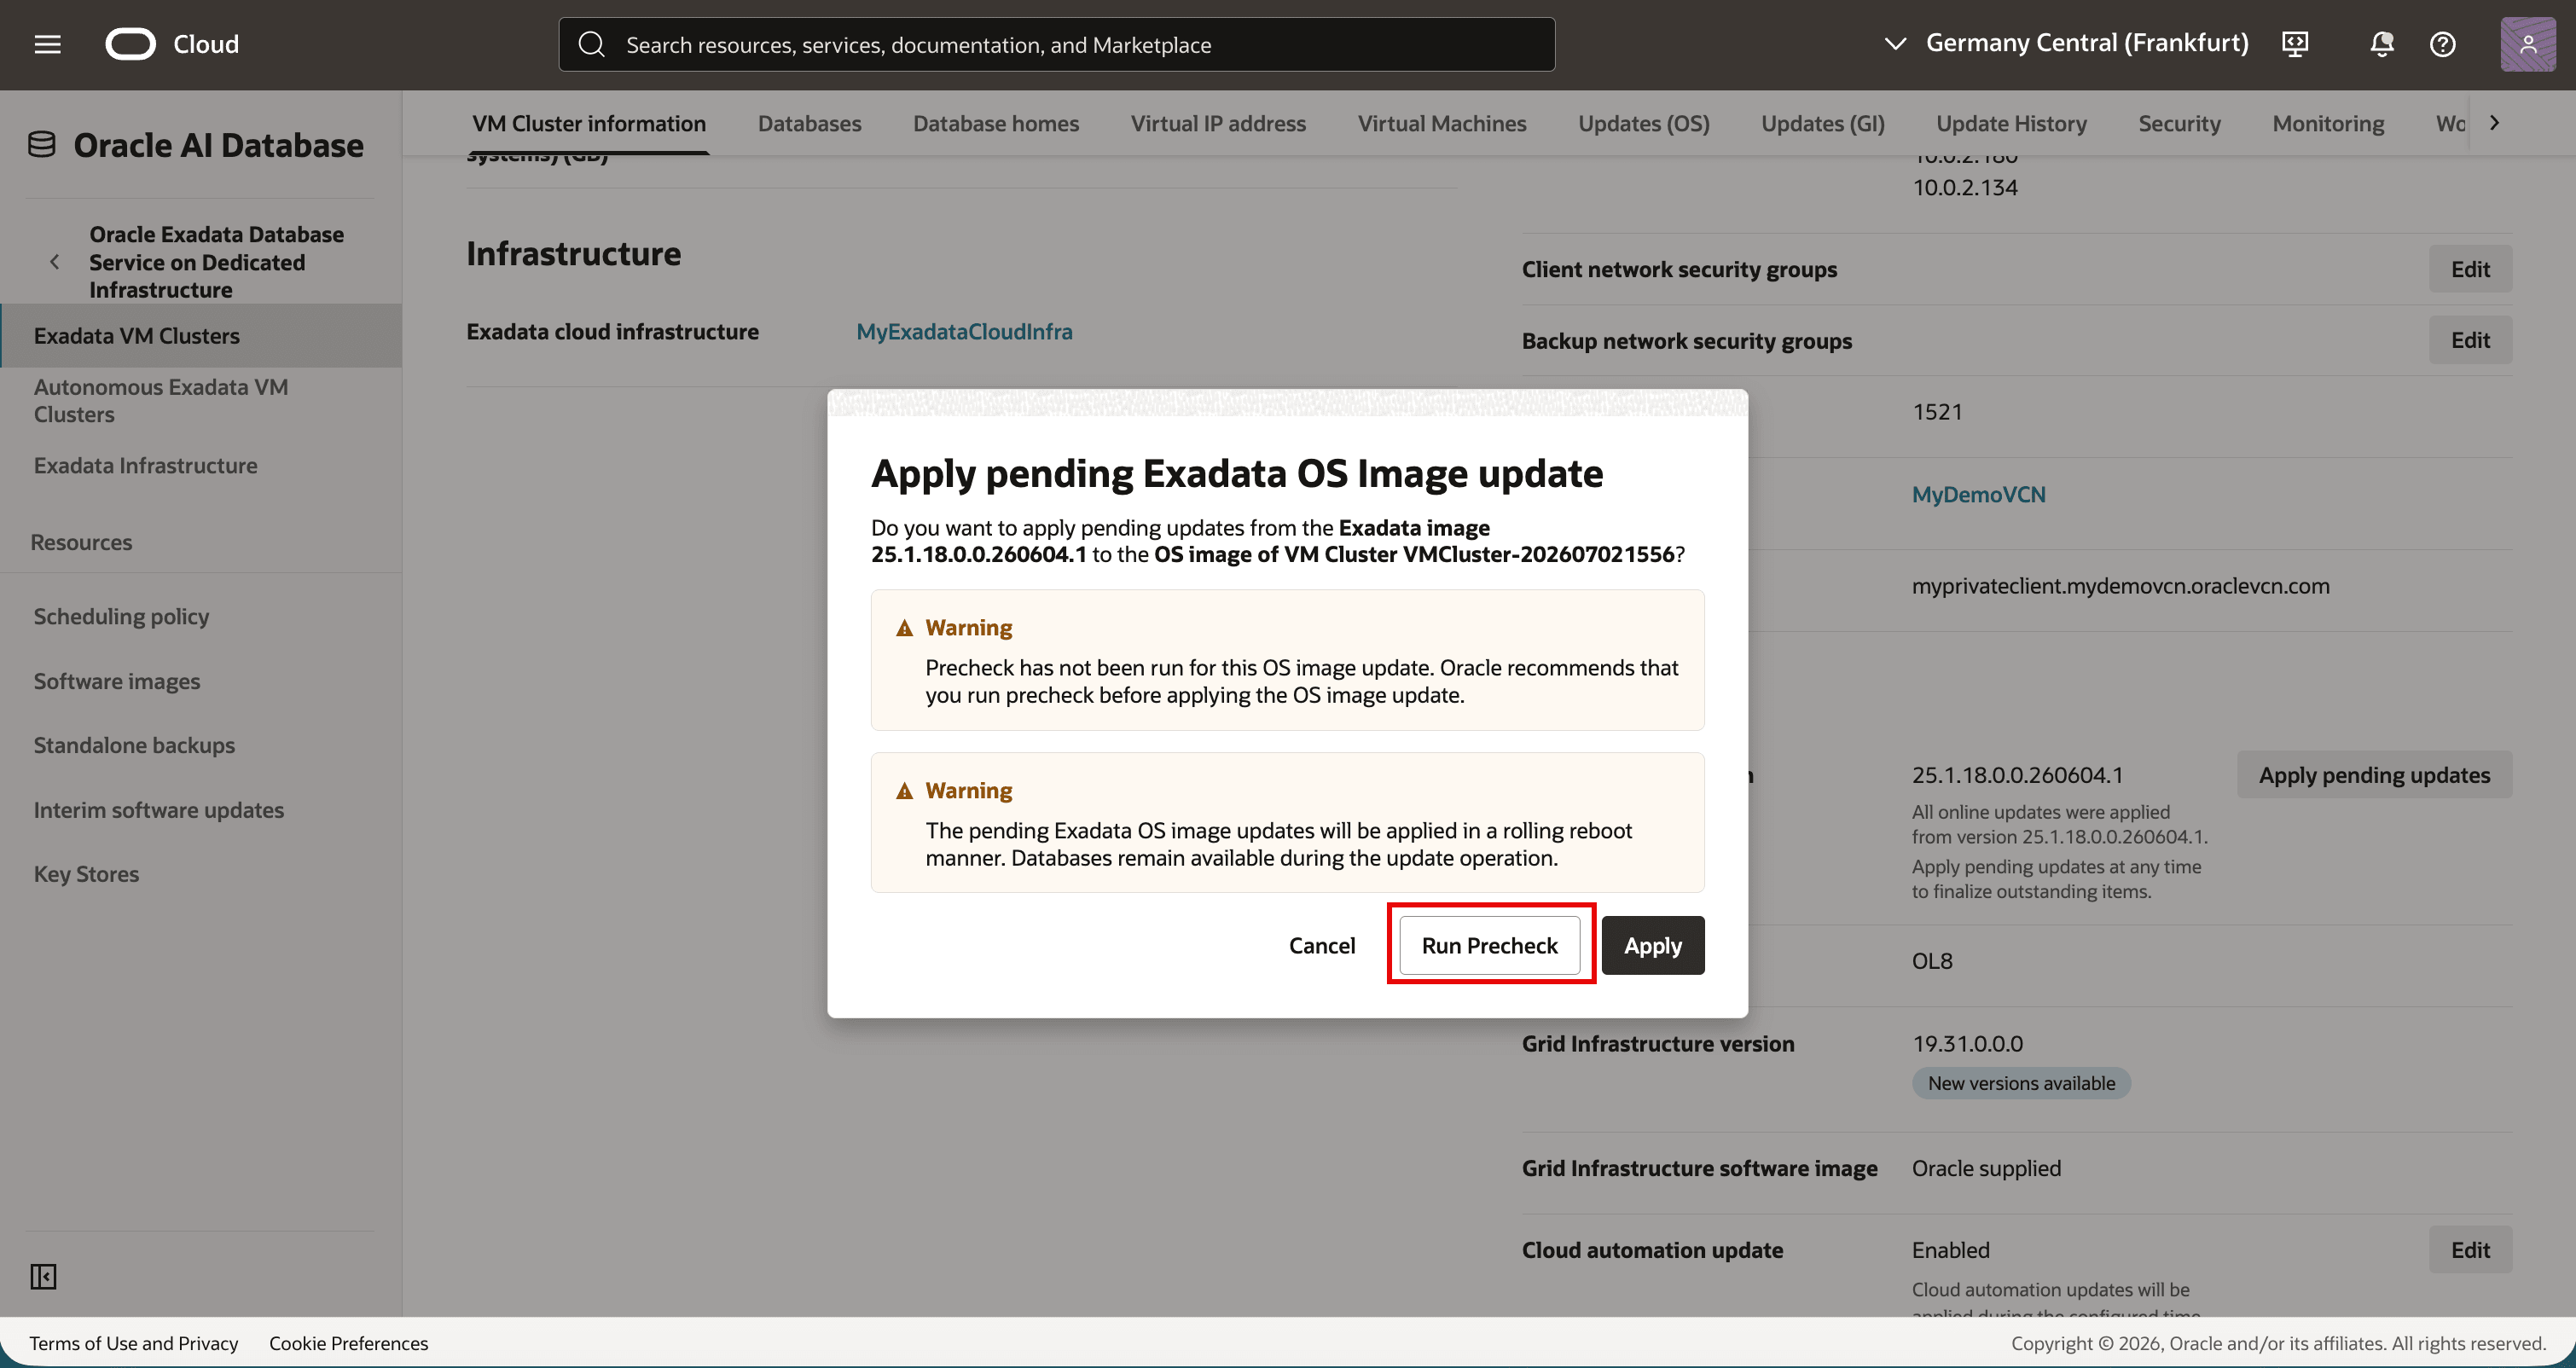Collapse the sidebar with the panel icon
Screen dimensions: 2576x1368
(x=43, y=1277)
